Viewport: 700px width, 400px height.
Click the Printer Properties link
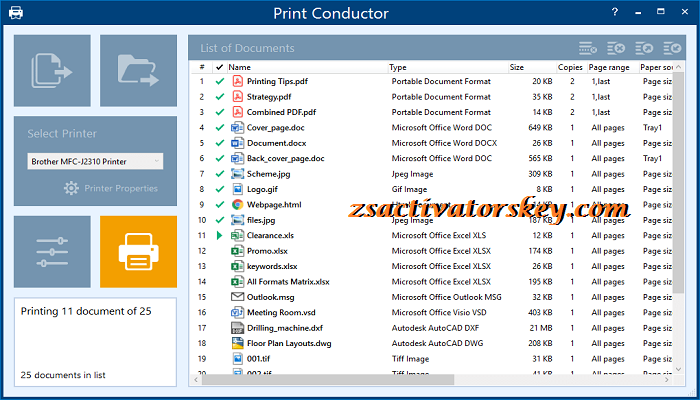click(121, 188)
